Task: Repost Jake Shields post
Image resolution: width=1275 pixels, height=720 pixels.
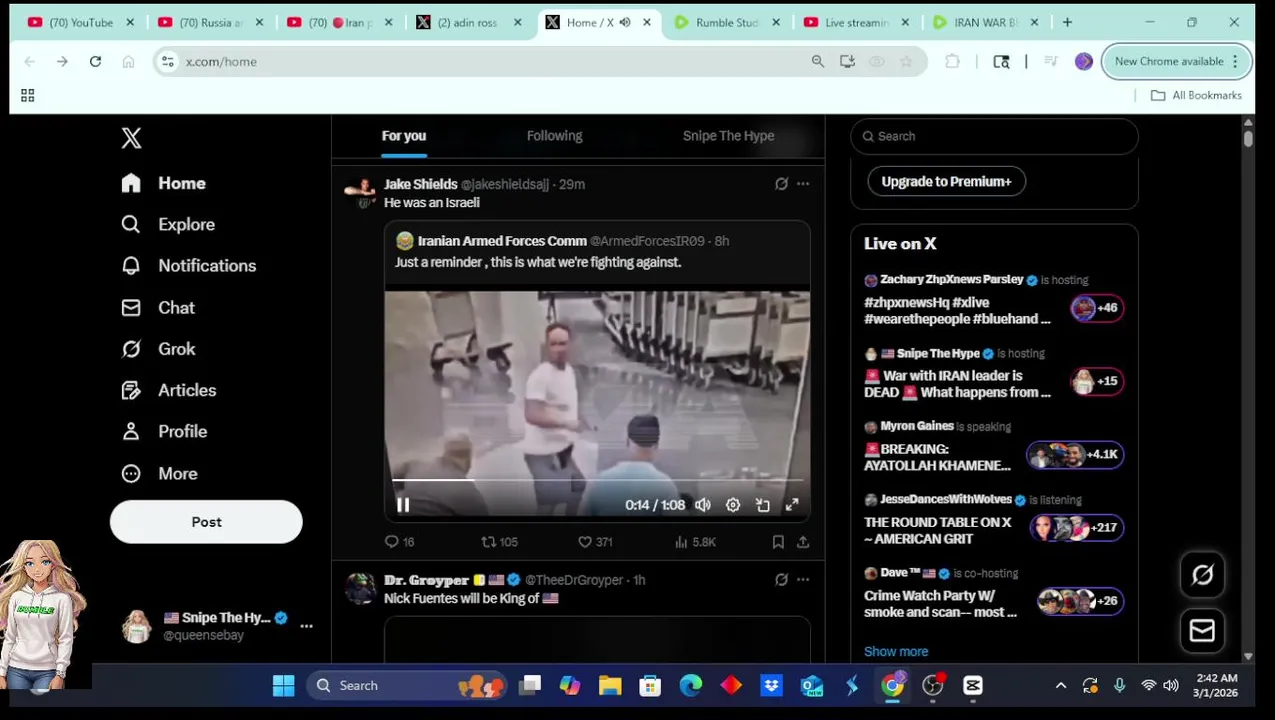Action: click(x=499, y=542)
